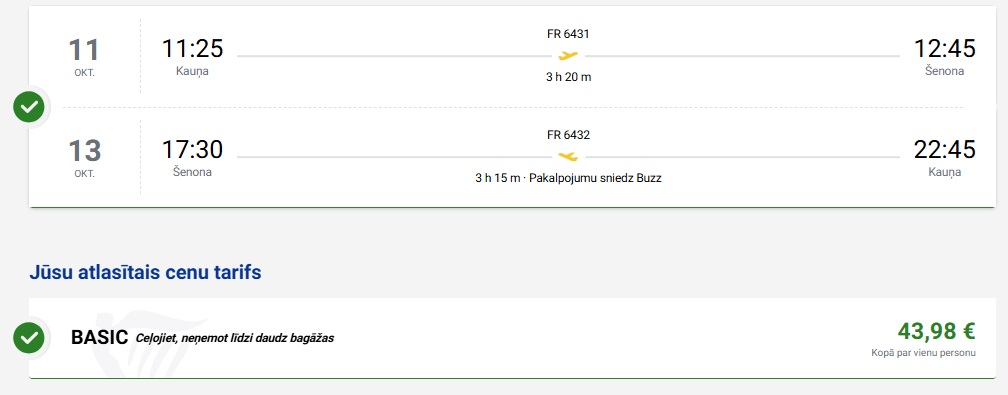
Task: Click the 13 OKT. return date
Action: click(84, 158)
